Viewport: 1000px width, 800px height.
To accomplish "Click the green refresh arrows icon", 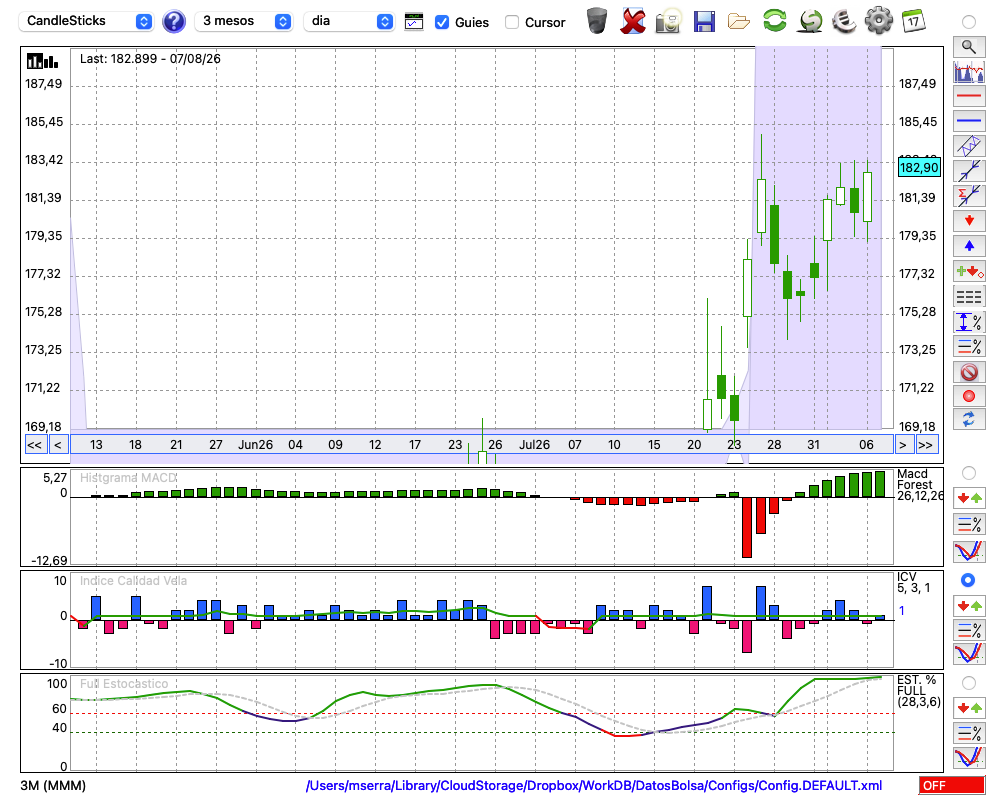I will pos(774,20).
